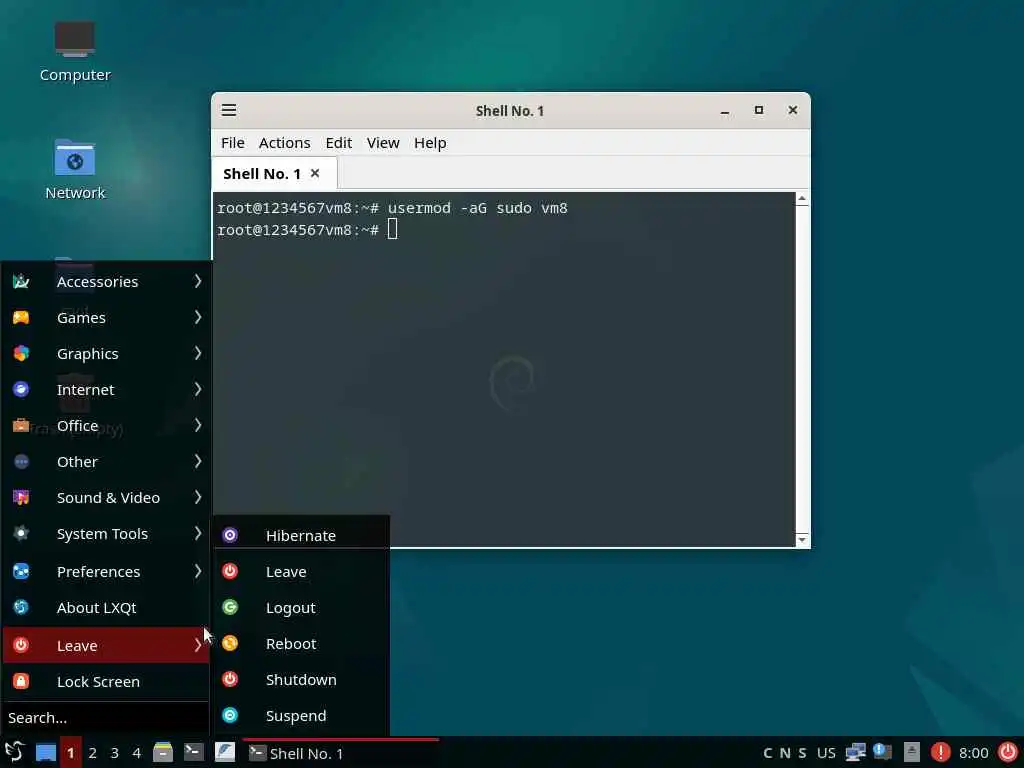Open the Edit menu

(338, 142)
